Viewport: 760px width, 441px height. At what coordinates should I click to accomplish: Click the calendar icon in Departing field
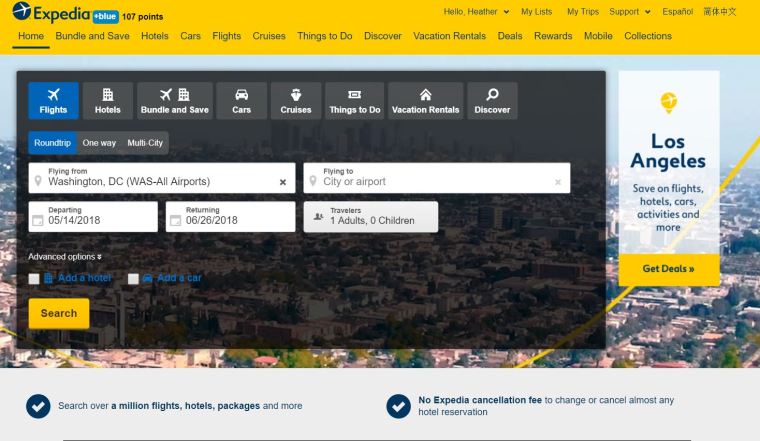[38, 220]
